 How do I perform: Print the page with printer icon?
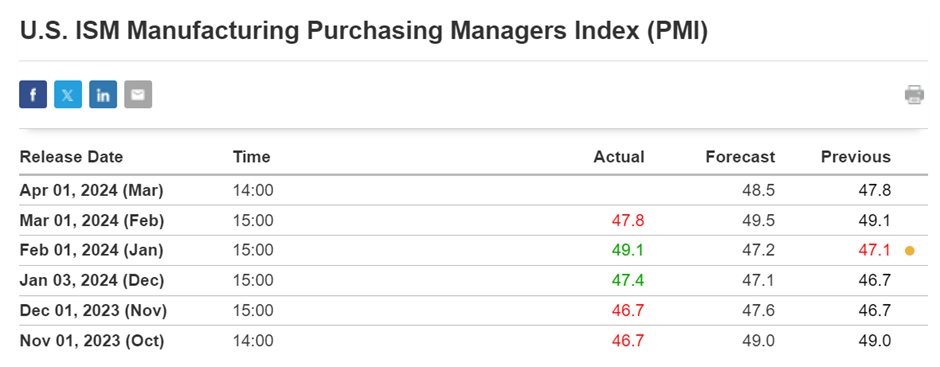[x=914, y=95]
